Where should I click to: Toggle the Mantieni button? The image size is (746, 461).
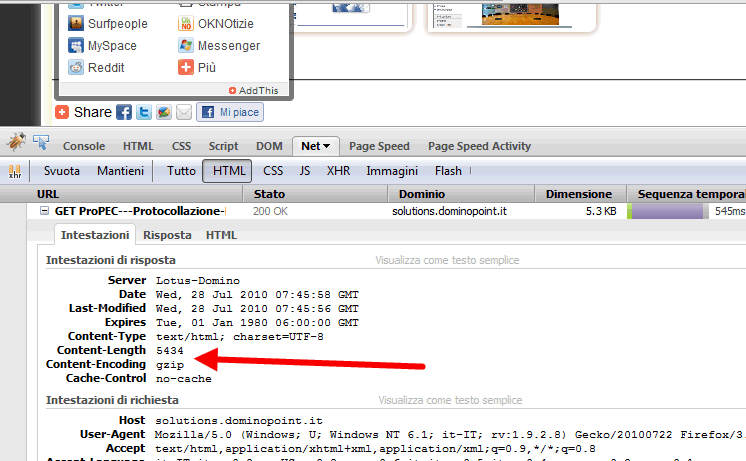tap(120, 171)
